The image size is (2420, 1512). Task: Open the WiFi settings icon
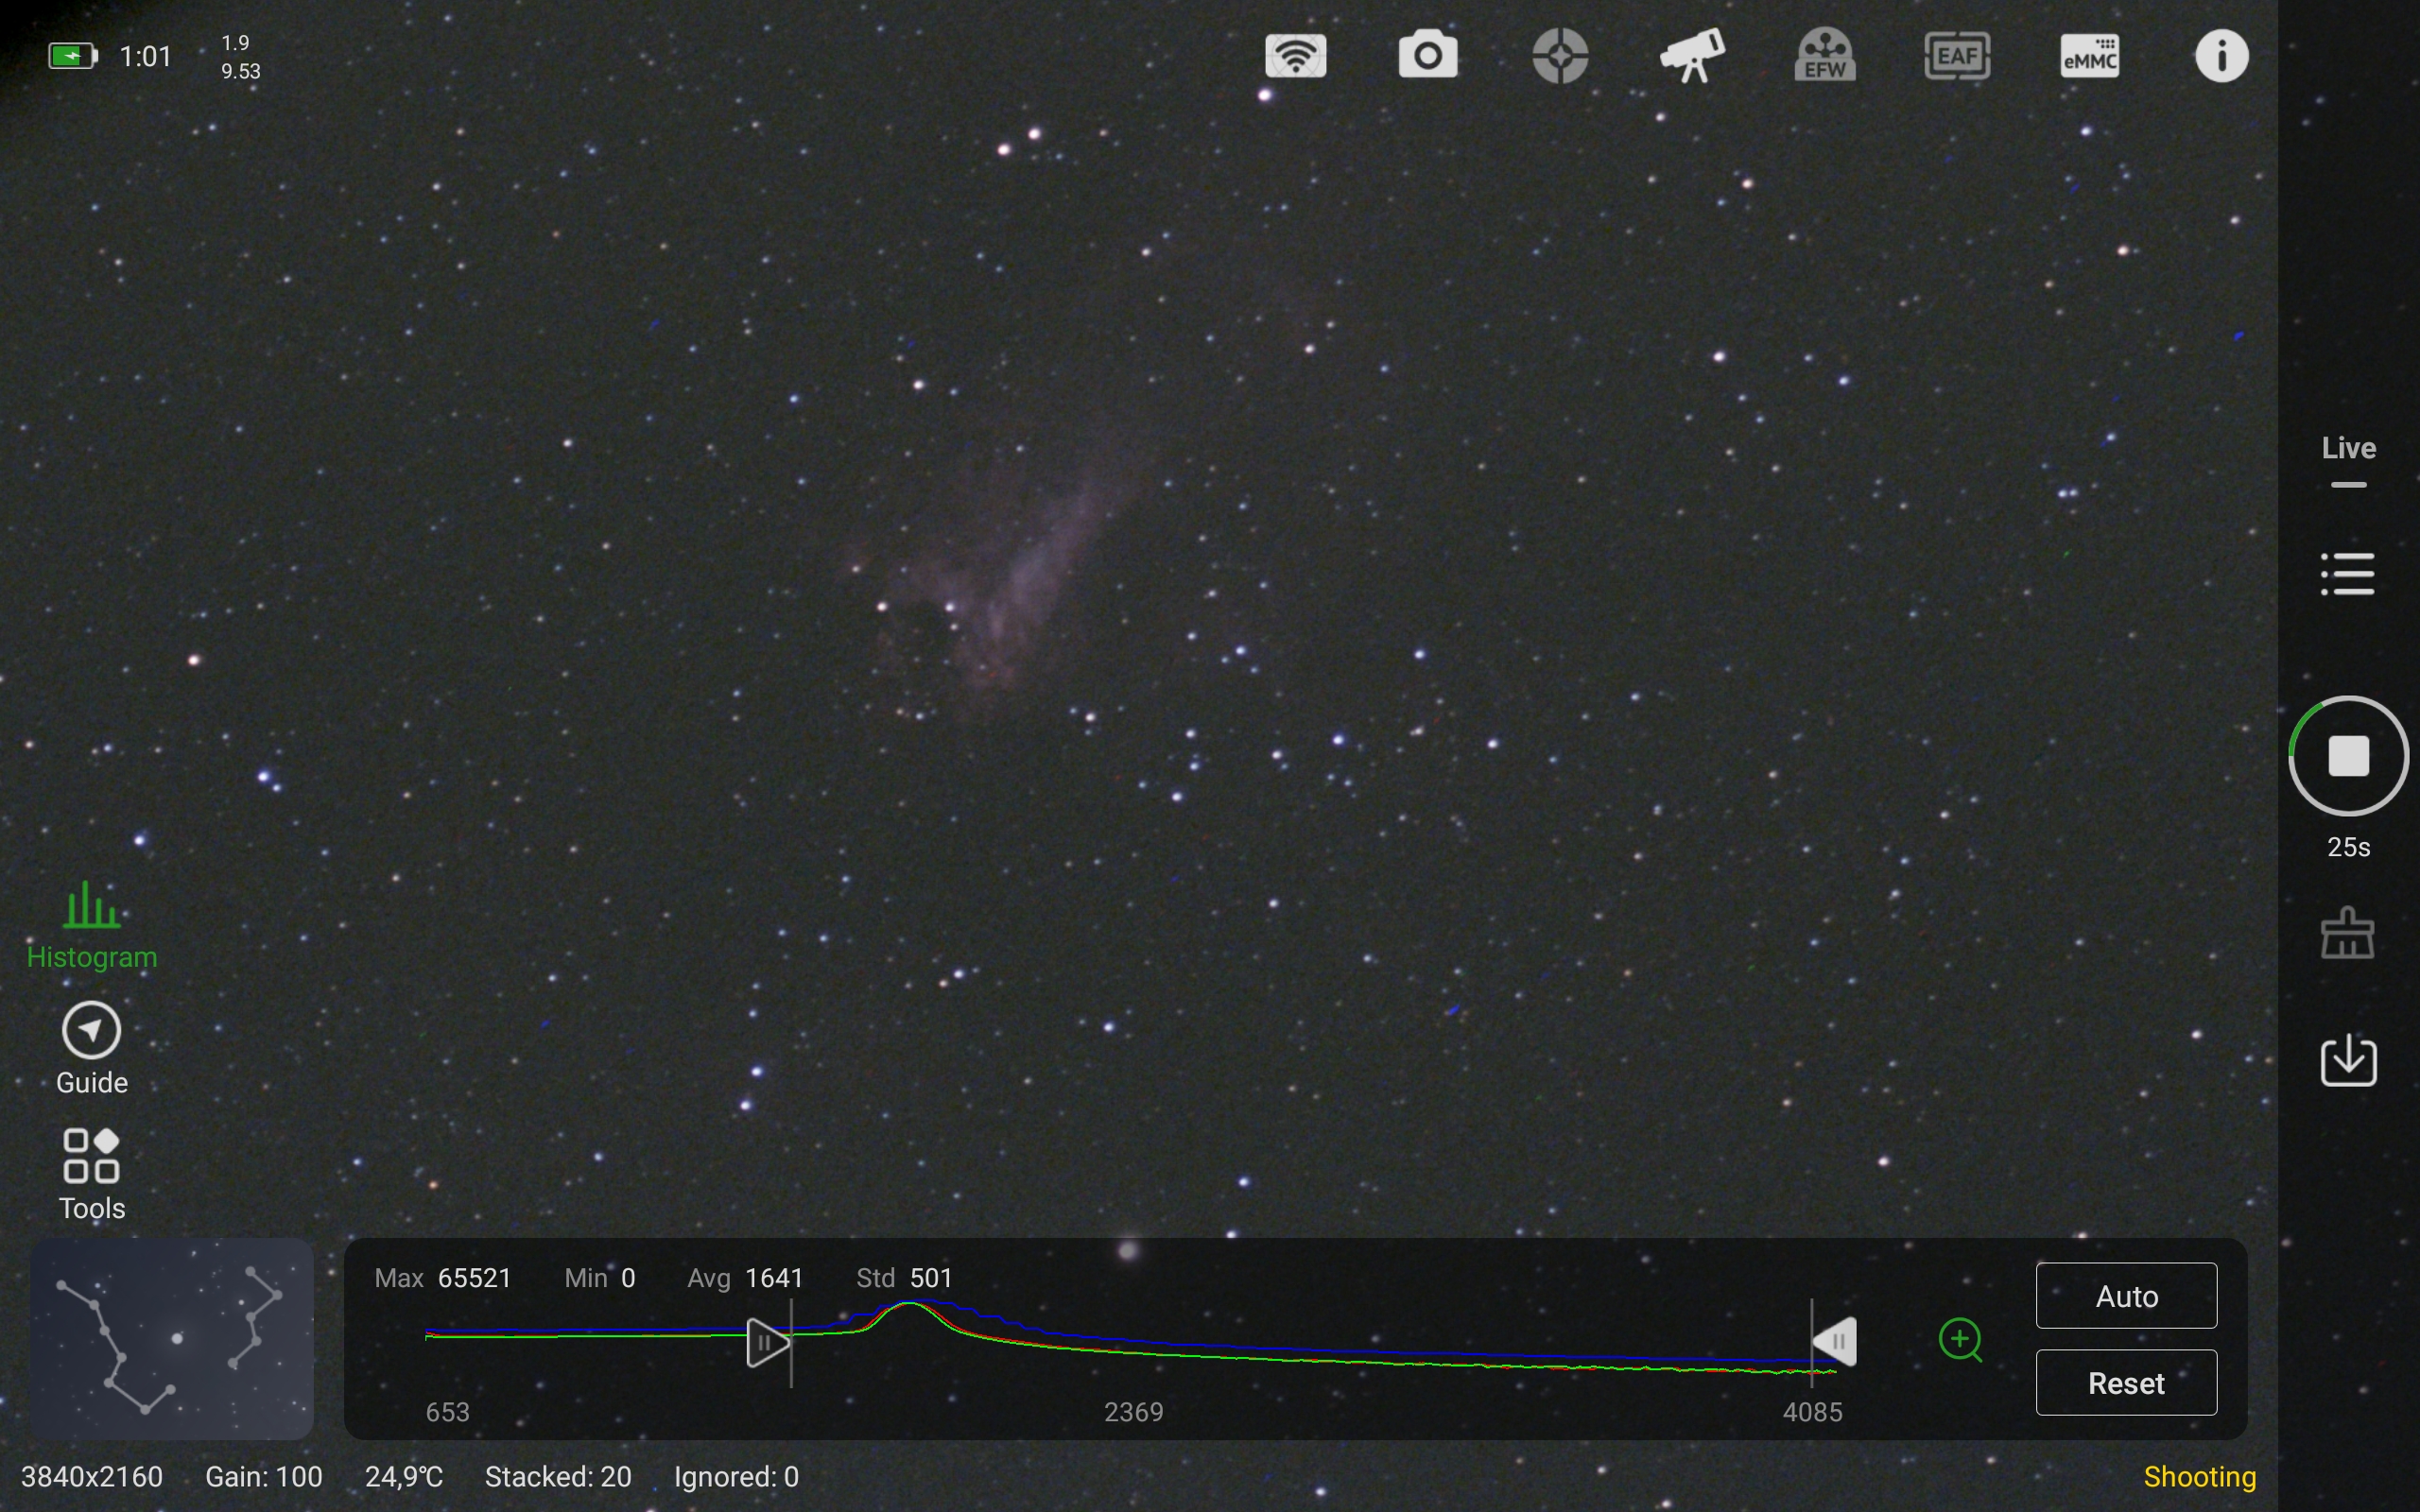1296,56
